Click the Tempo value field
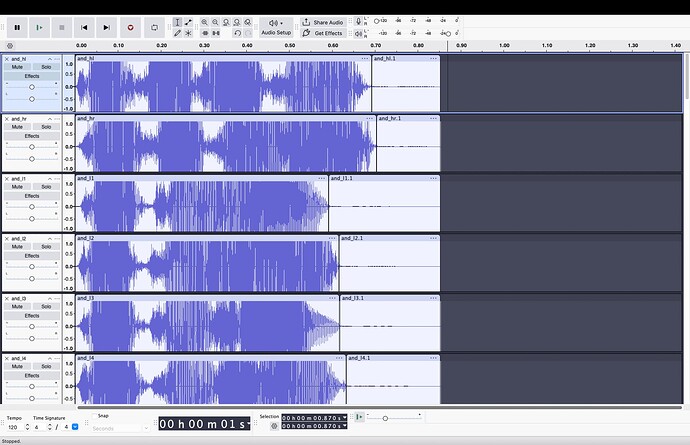Screen dimensions: 690x445 [x=15, y=427]
